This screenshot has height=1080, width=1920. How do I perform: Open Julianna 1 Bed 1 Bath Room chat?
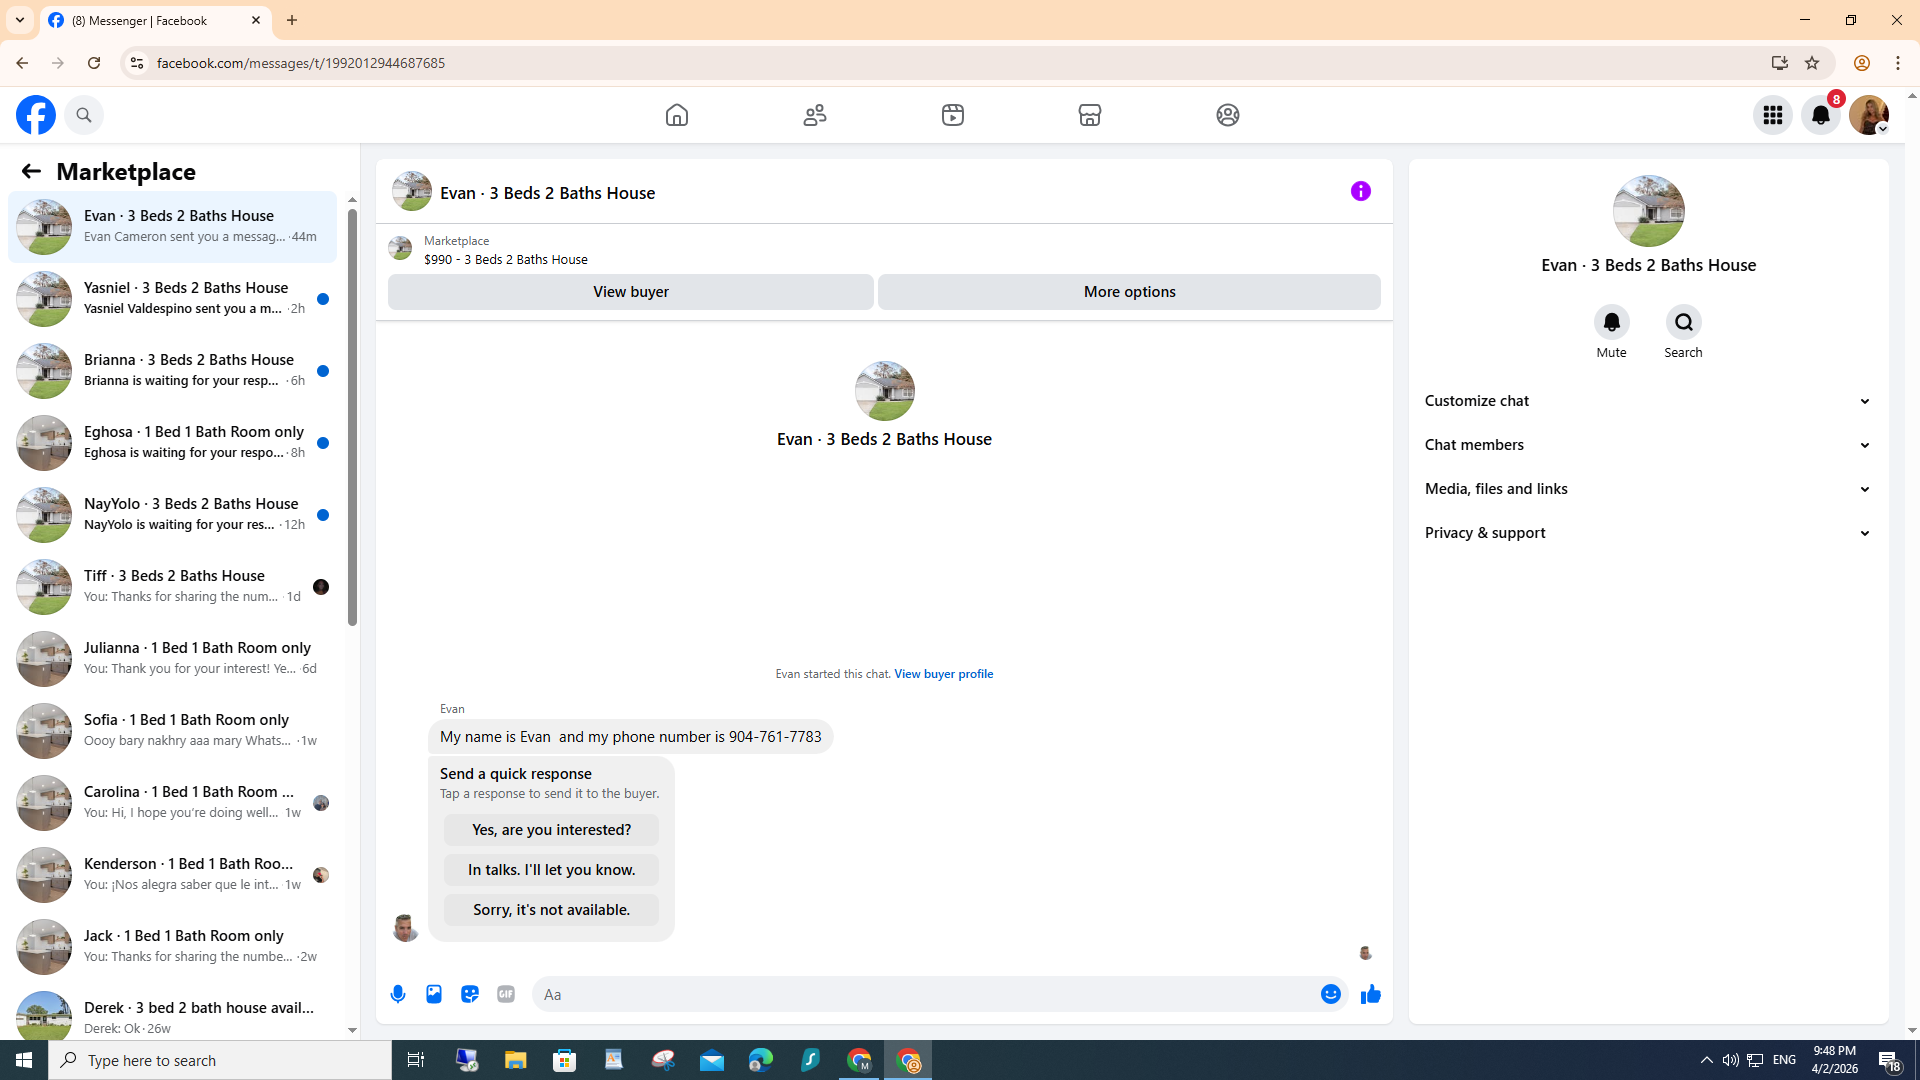(173, 659)
